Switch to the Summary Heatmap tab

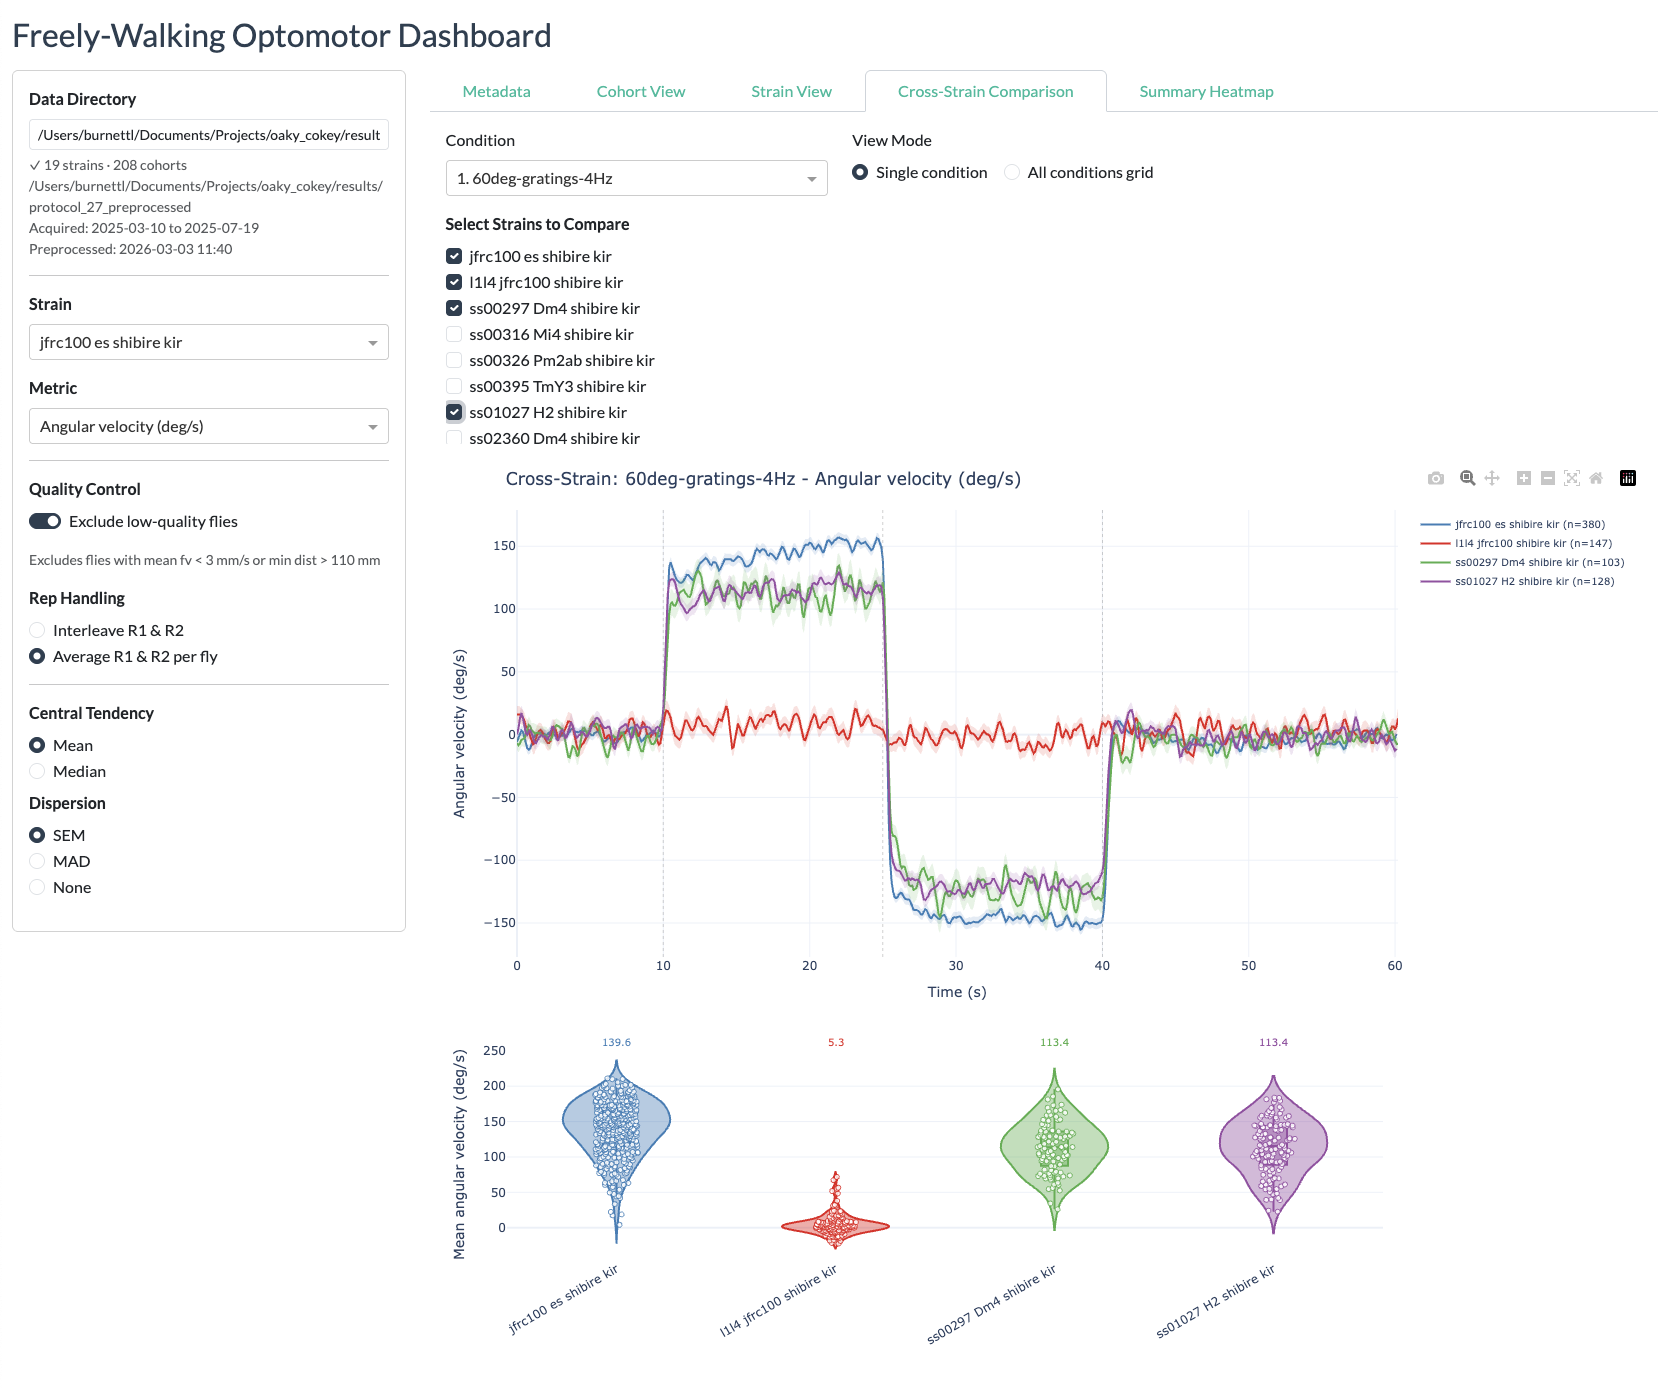click(x=1206, y=91)
